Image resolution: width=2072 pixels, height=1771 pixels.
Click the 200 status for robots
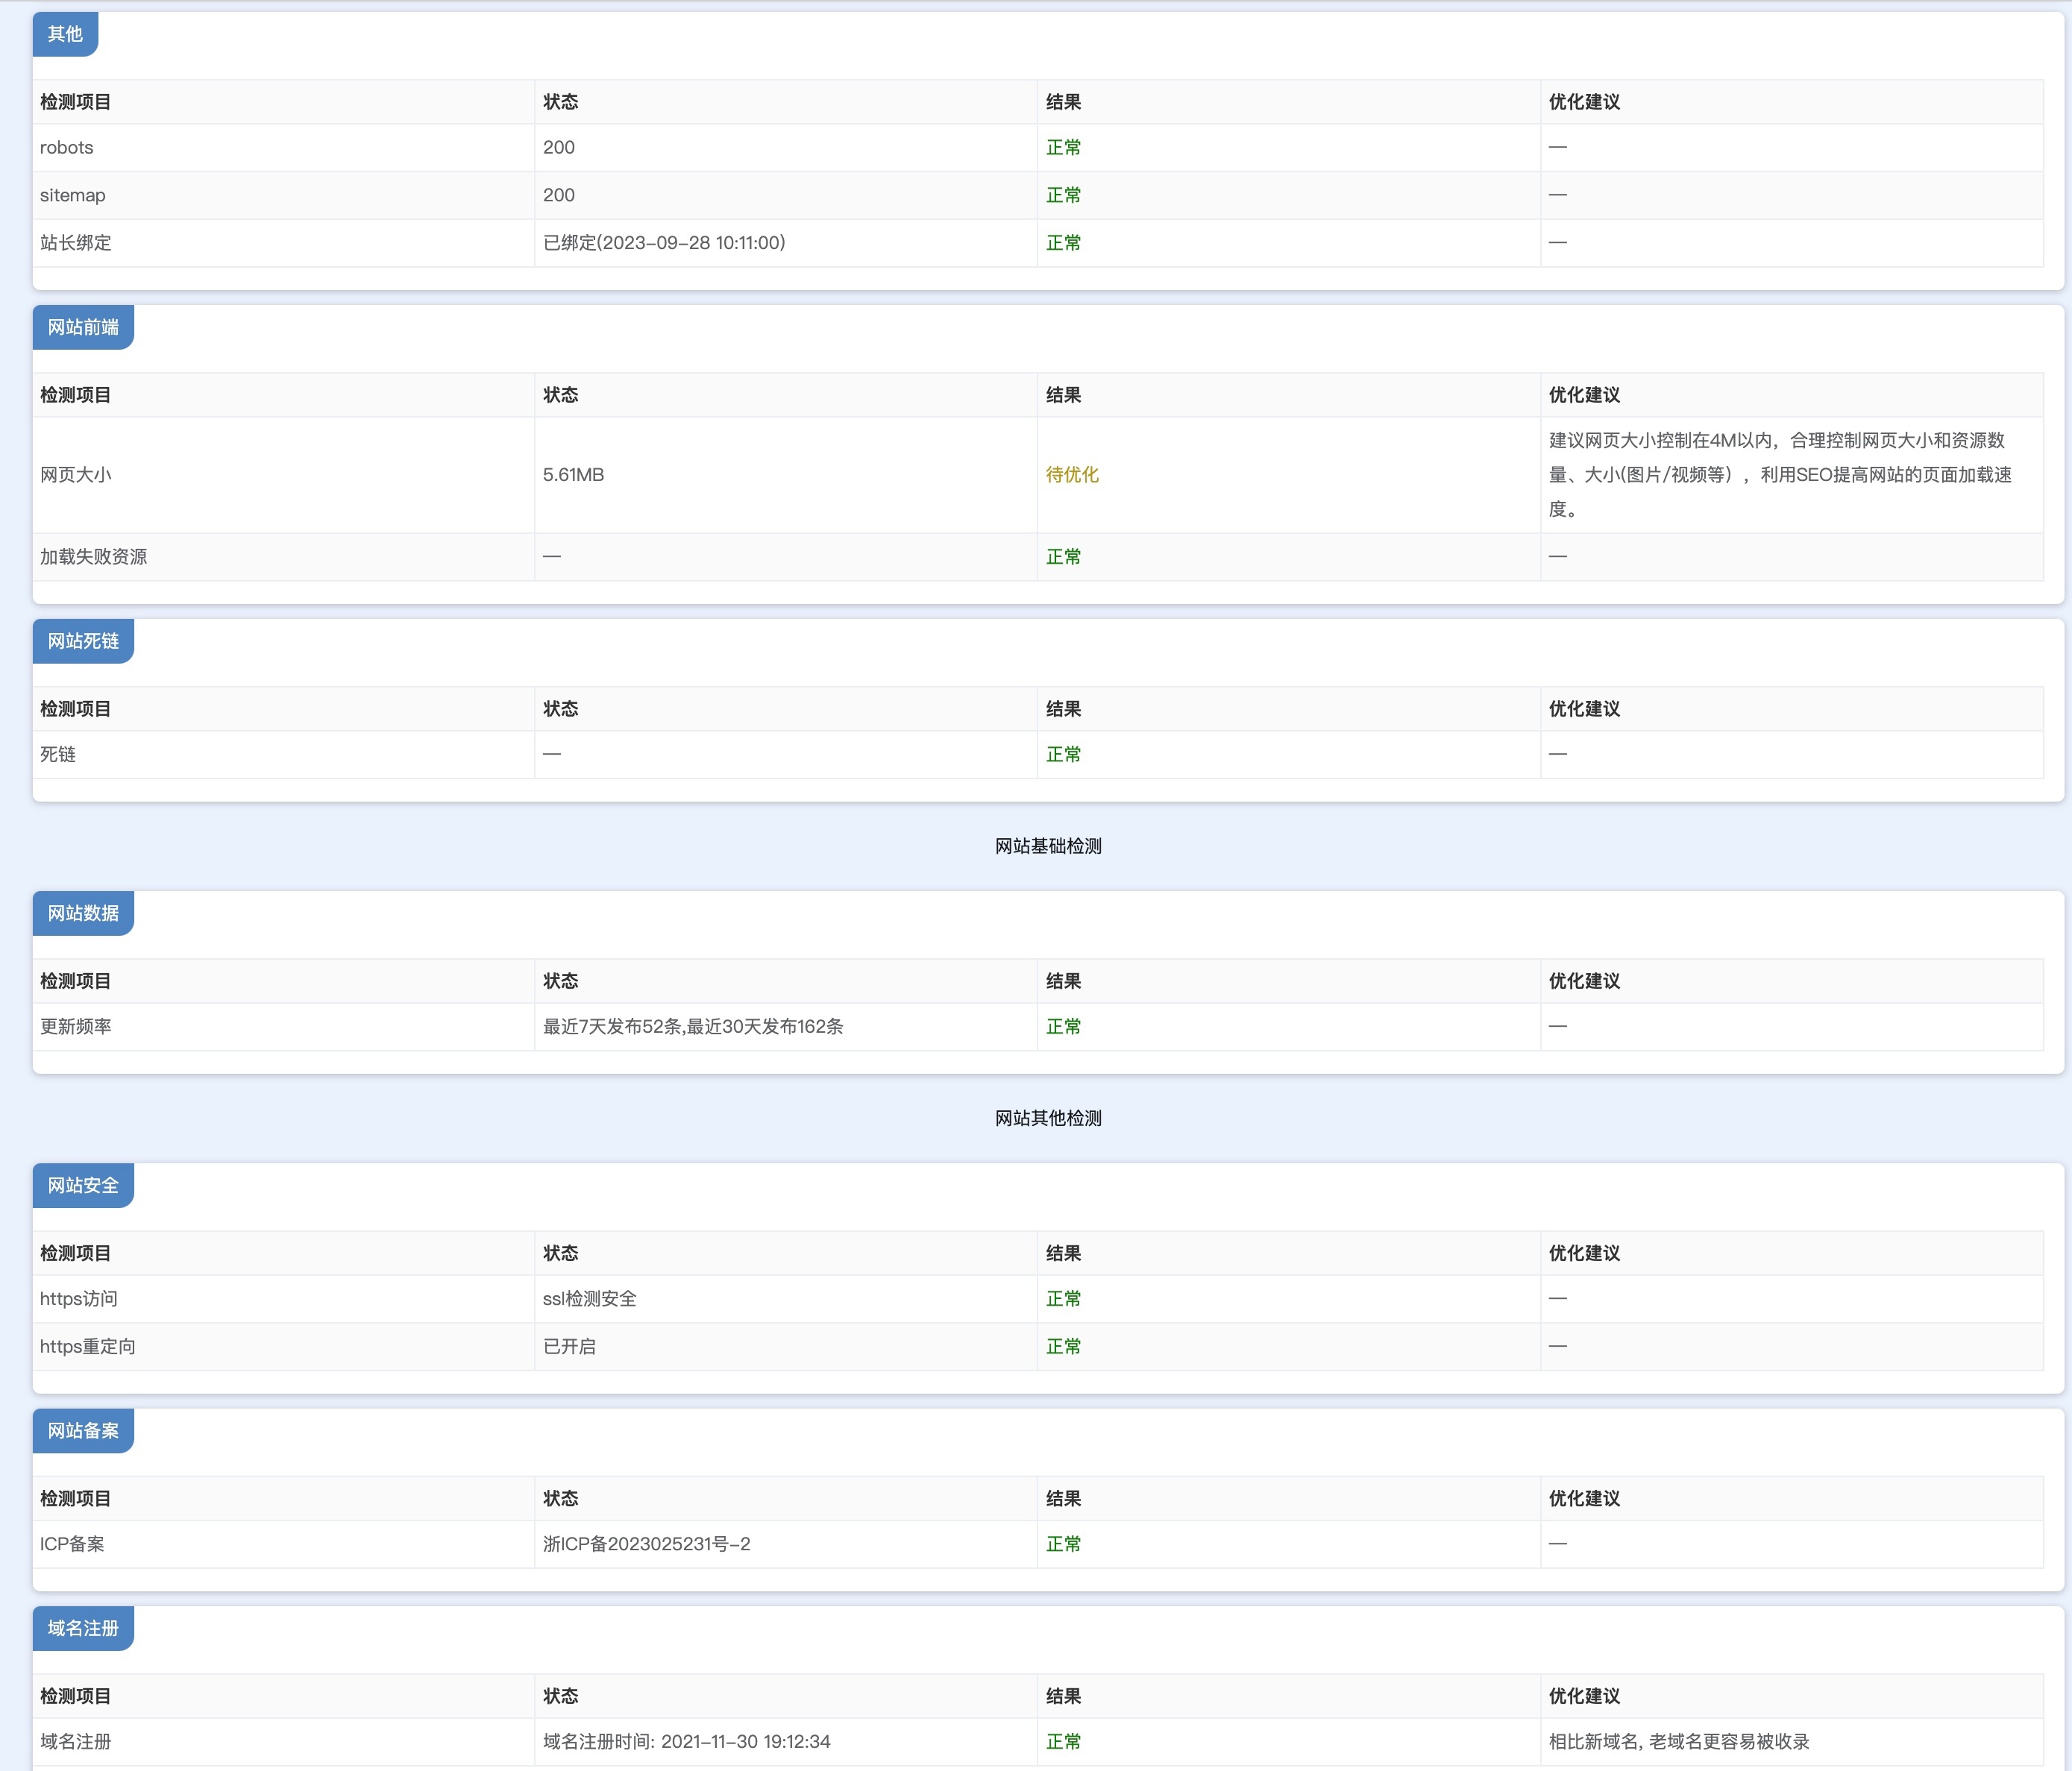tap(559, 147)
